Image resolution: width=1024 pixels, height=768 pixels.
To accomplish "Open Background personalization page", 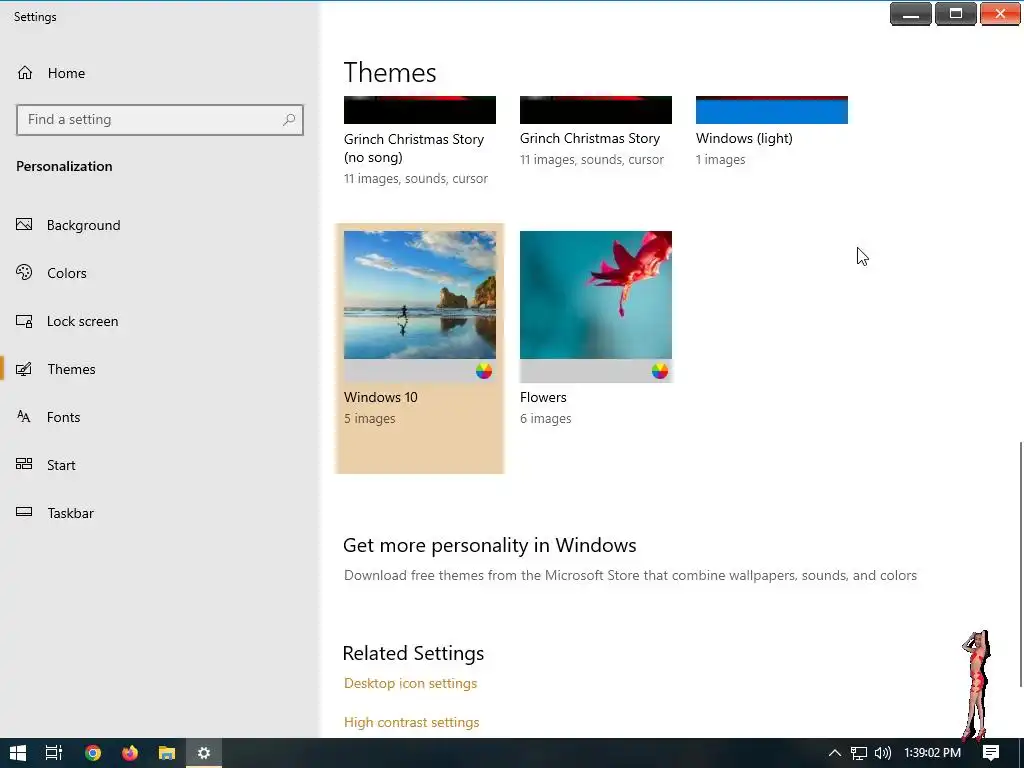I will click(x=83, y=225).
